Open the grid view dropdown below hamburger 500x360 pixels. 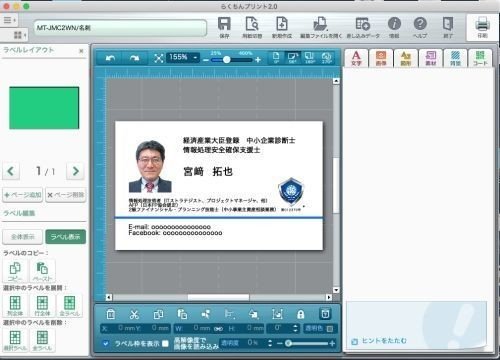pyautogui.click(x=20, y=35)
